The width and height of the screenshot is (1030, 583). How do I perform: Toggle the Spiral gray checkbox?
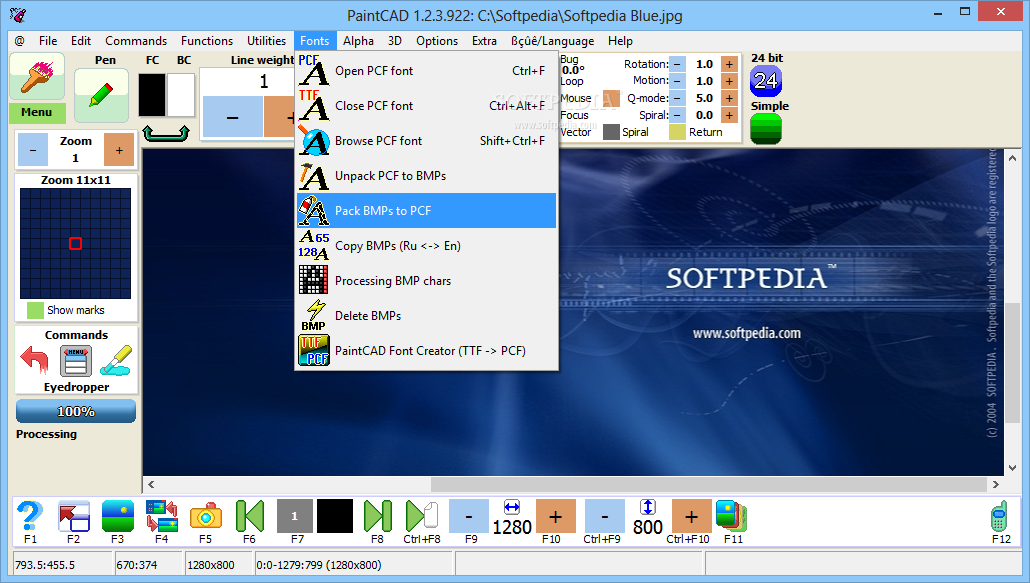[611, 132]
